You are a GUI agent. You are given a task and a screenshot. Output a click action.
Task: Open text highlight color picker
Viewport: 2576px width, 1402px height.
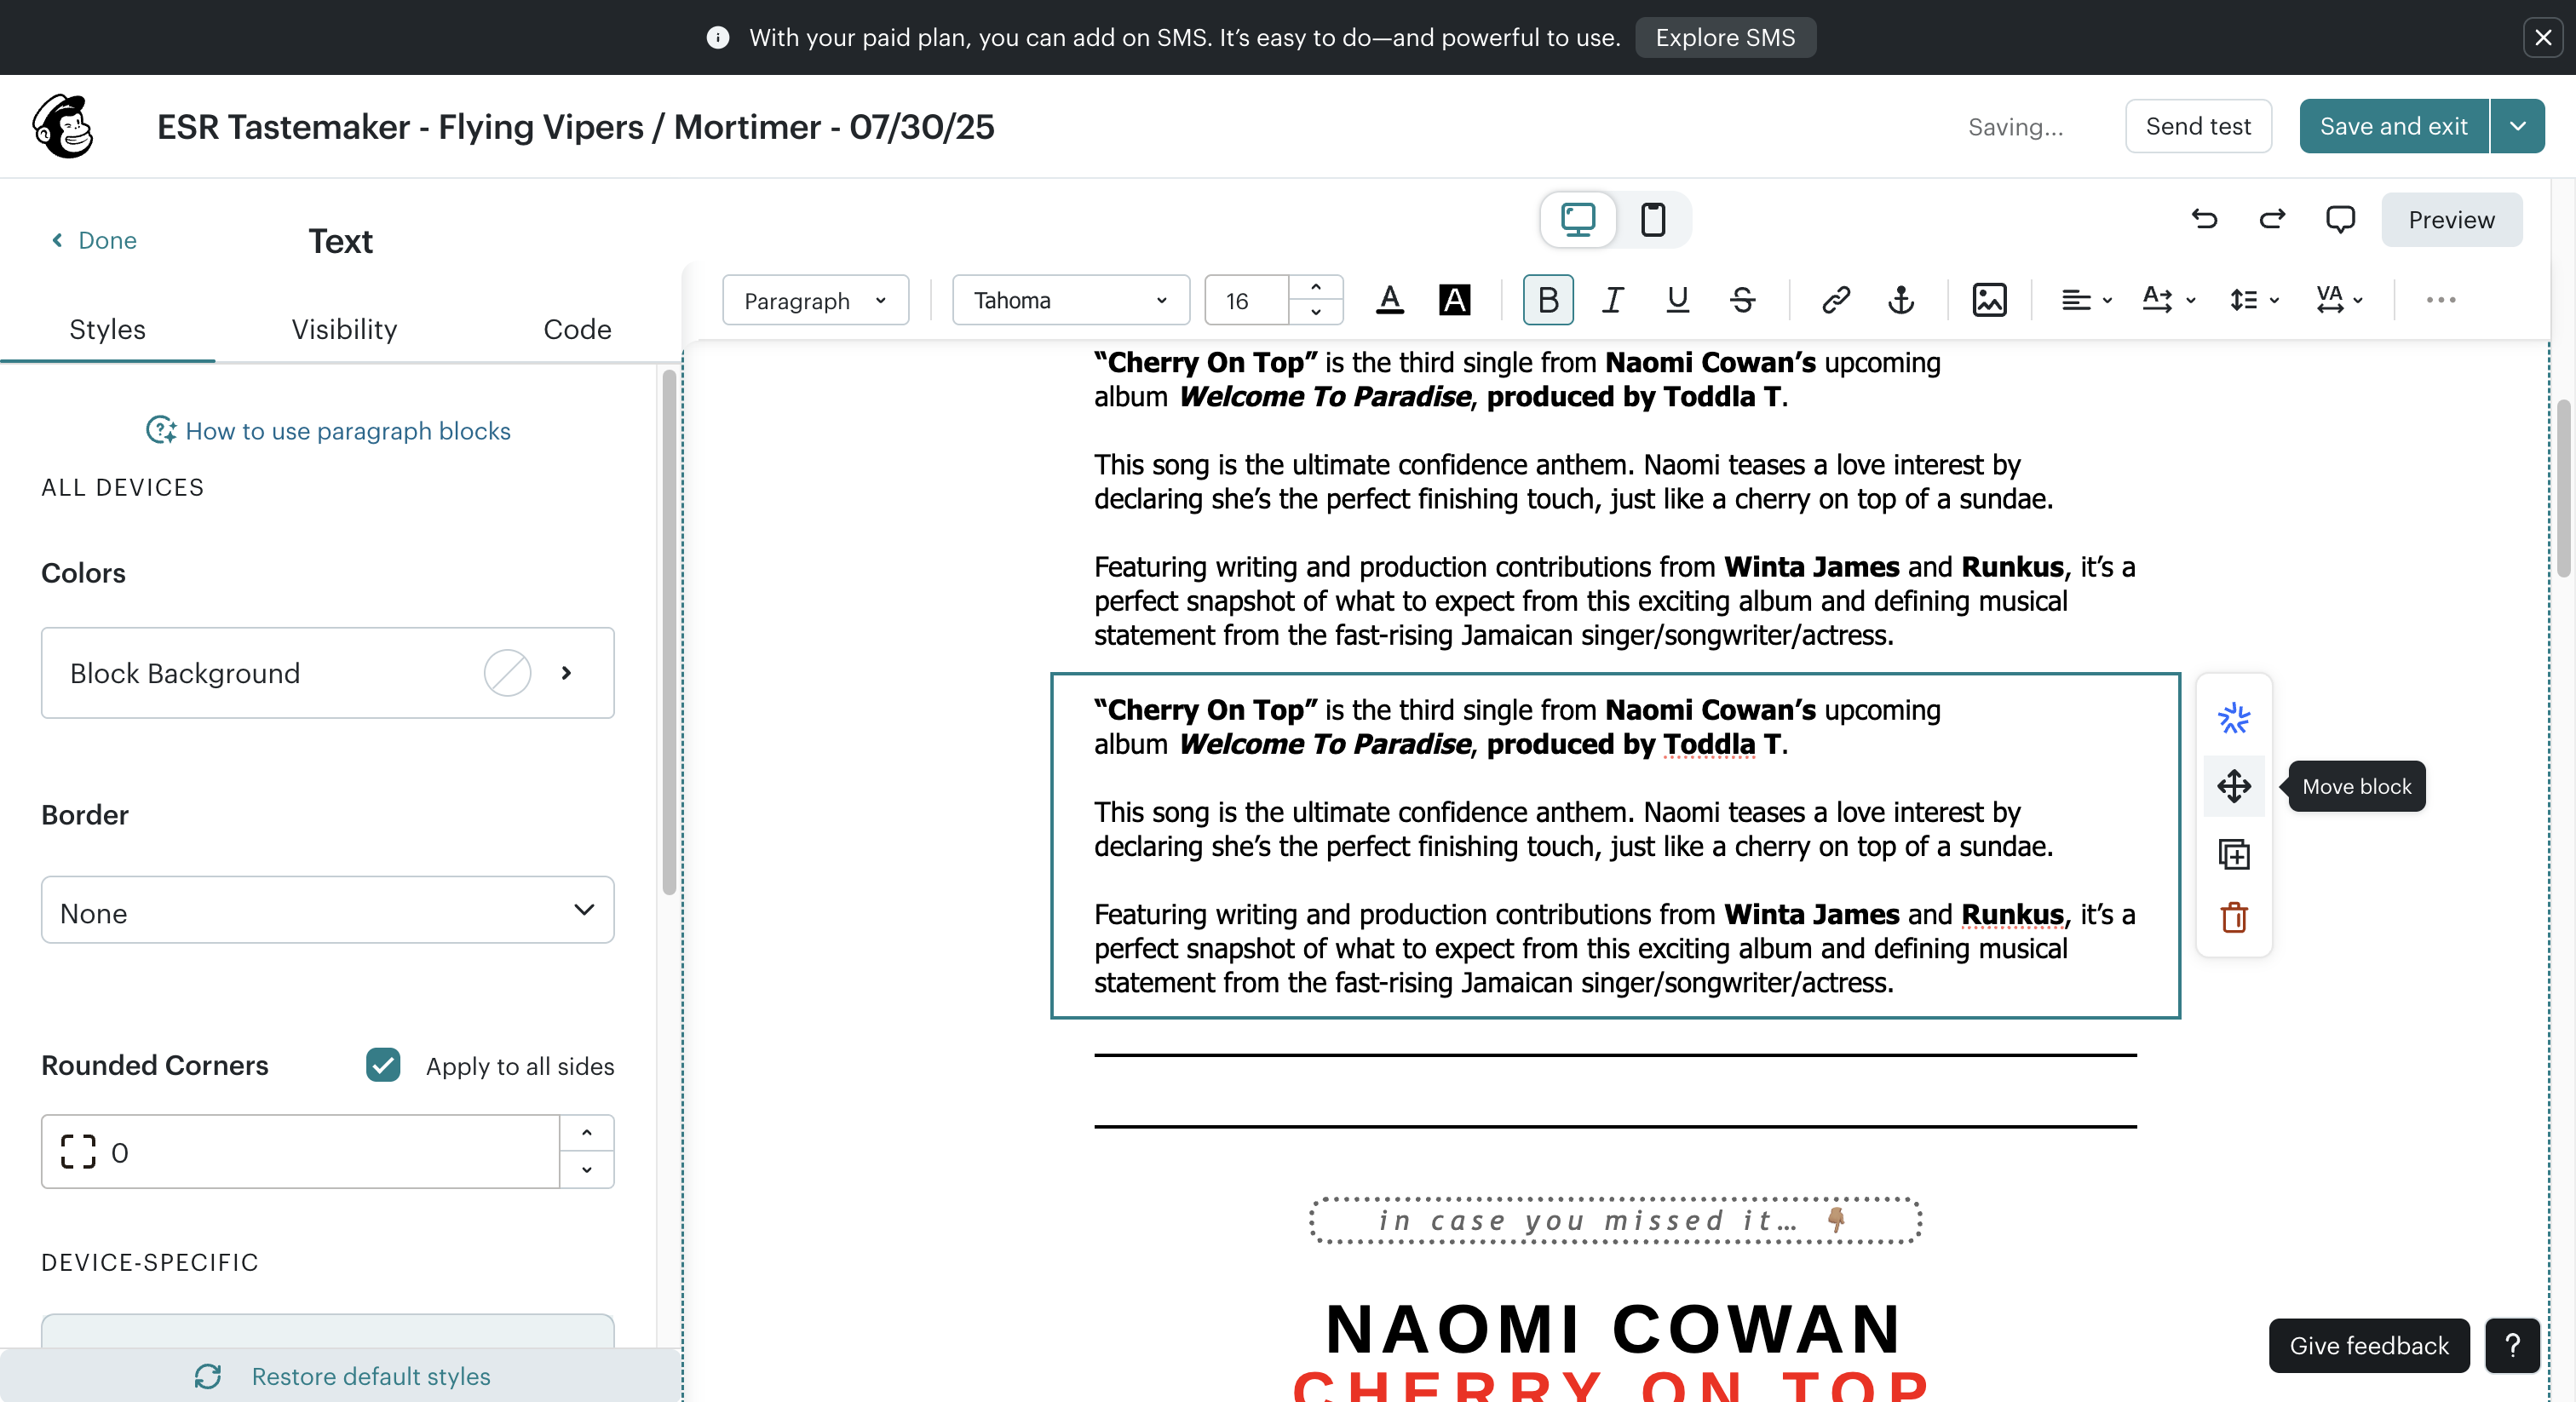pyautogui.click(x=1455, y=300)
